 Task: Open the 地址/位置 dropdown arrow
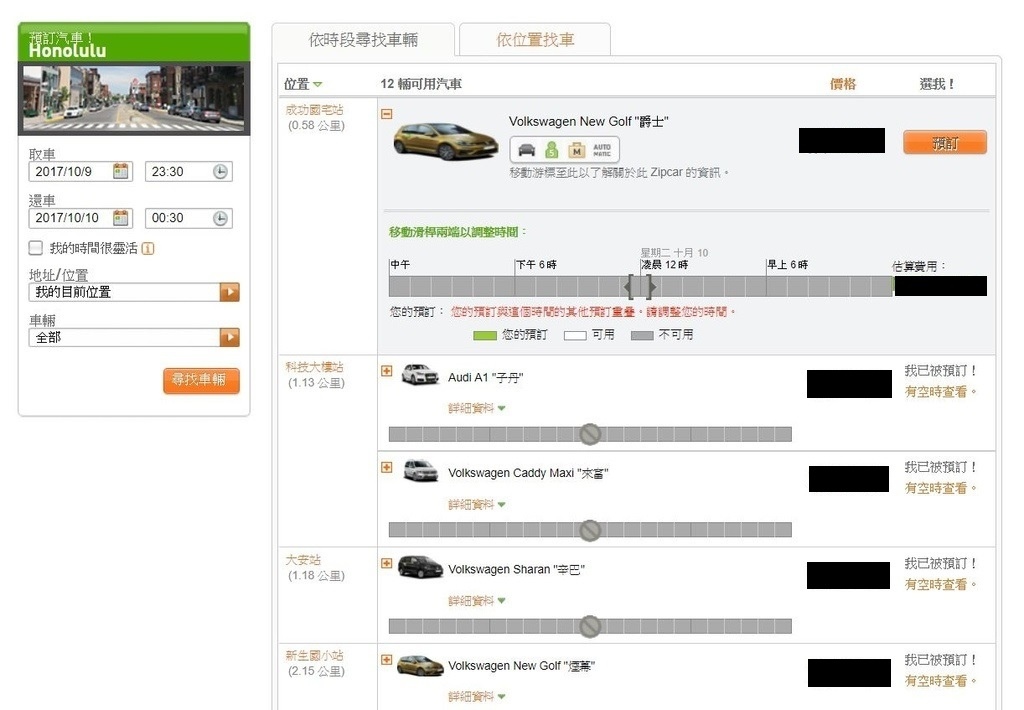[229, 292]
